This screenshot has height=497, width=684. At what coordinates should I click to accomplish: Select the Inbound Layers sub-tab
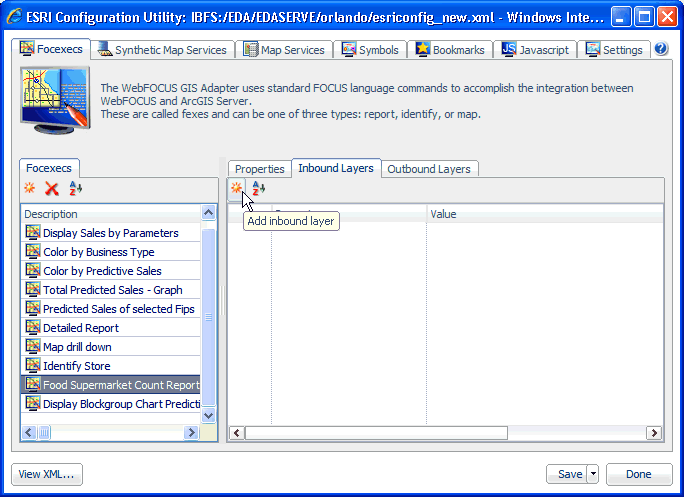(x=336, y=168)
